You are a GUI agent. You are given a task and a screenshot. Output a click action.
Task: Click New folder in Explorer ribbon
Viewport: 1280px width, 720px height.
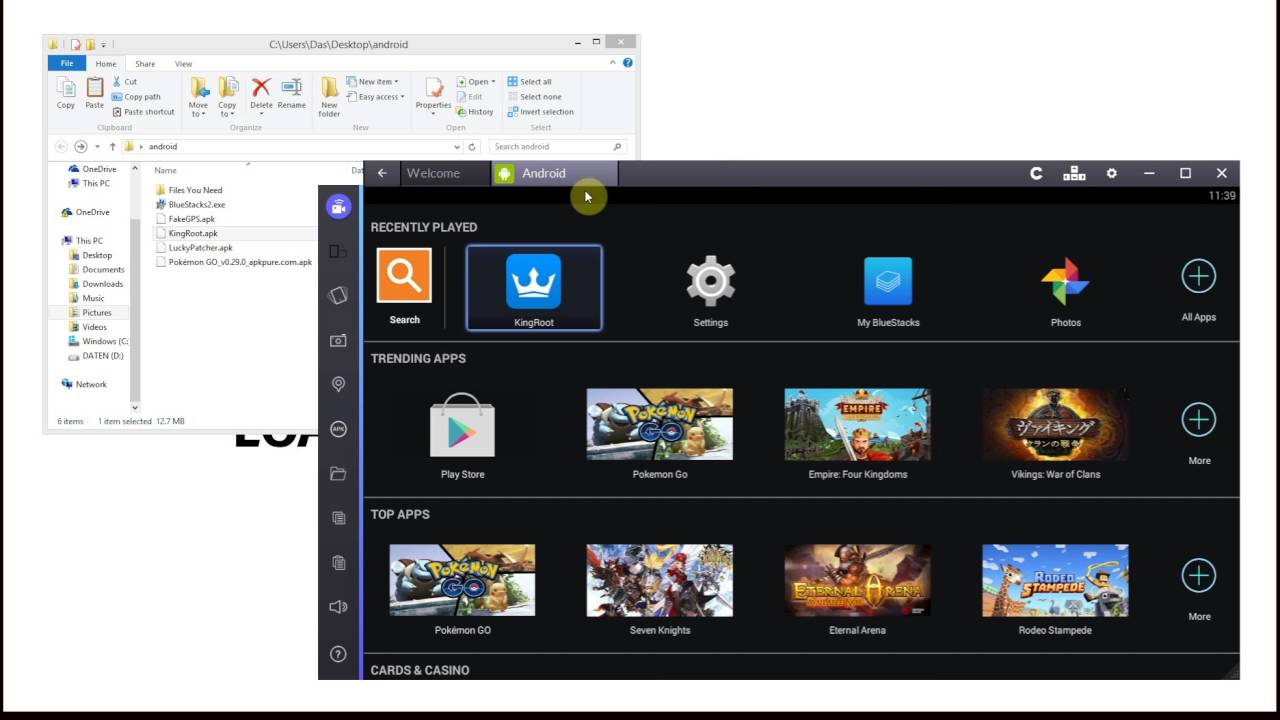point(329,96)
